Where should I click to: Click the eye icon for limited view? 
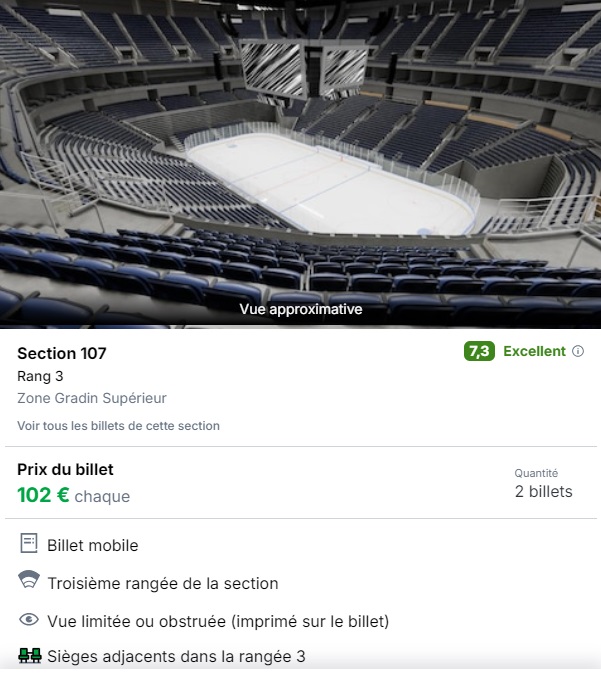[29, 620]
